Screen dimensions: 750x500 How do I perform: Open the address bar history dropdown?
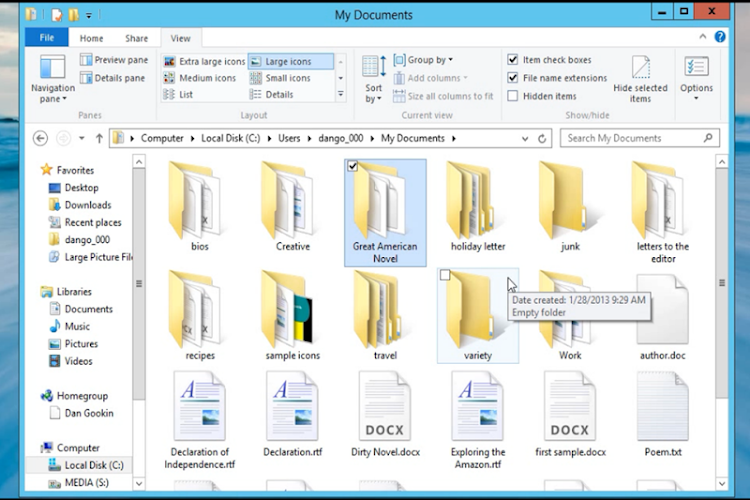(525, 139)
